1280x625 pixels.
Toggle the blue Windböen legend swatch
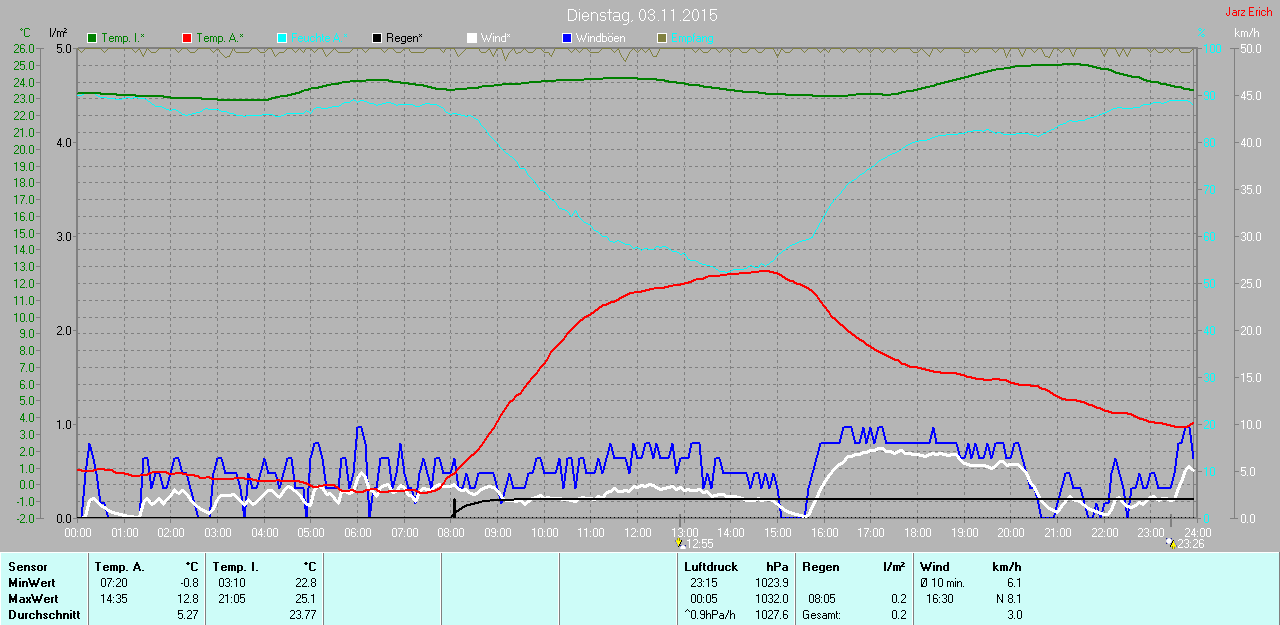567,38
